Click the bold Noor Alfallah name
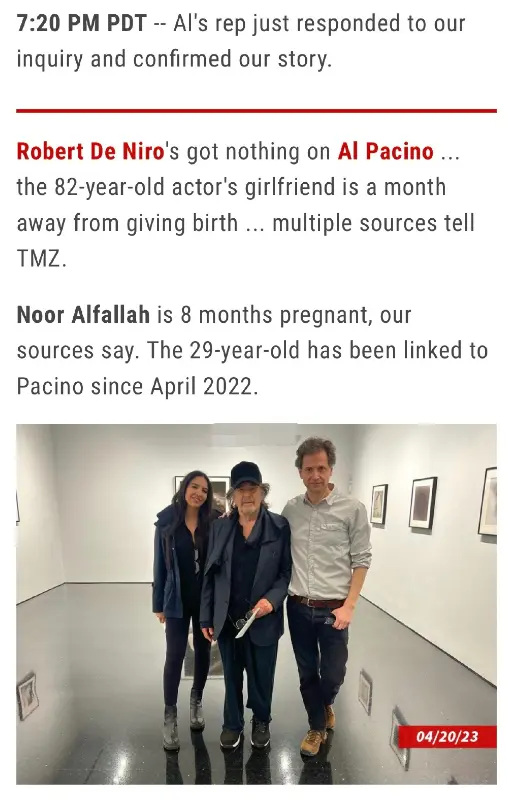Screen dimensions: 507x801 coord(83,315)
